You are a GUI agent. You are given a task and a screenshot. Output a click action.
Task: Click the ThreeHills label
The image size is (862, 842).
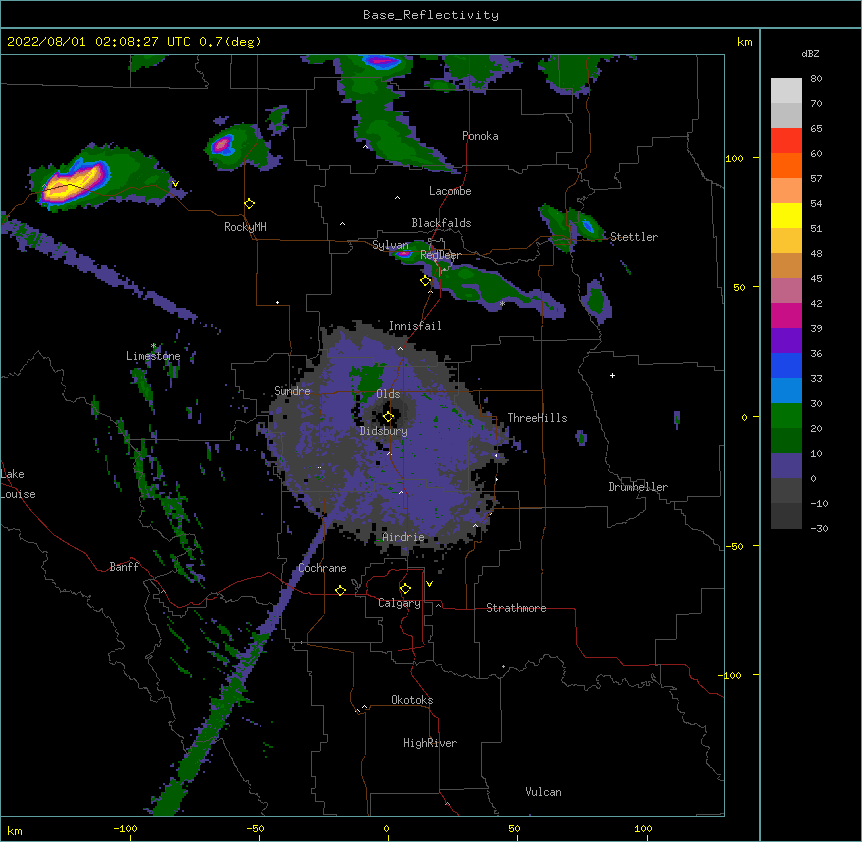537,418
